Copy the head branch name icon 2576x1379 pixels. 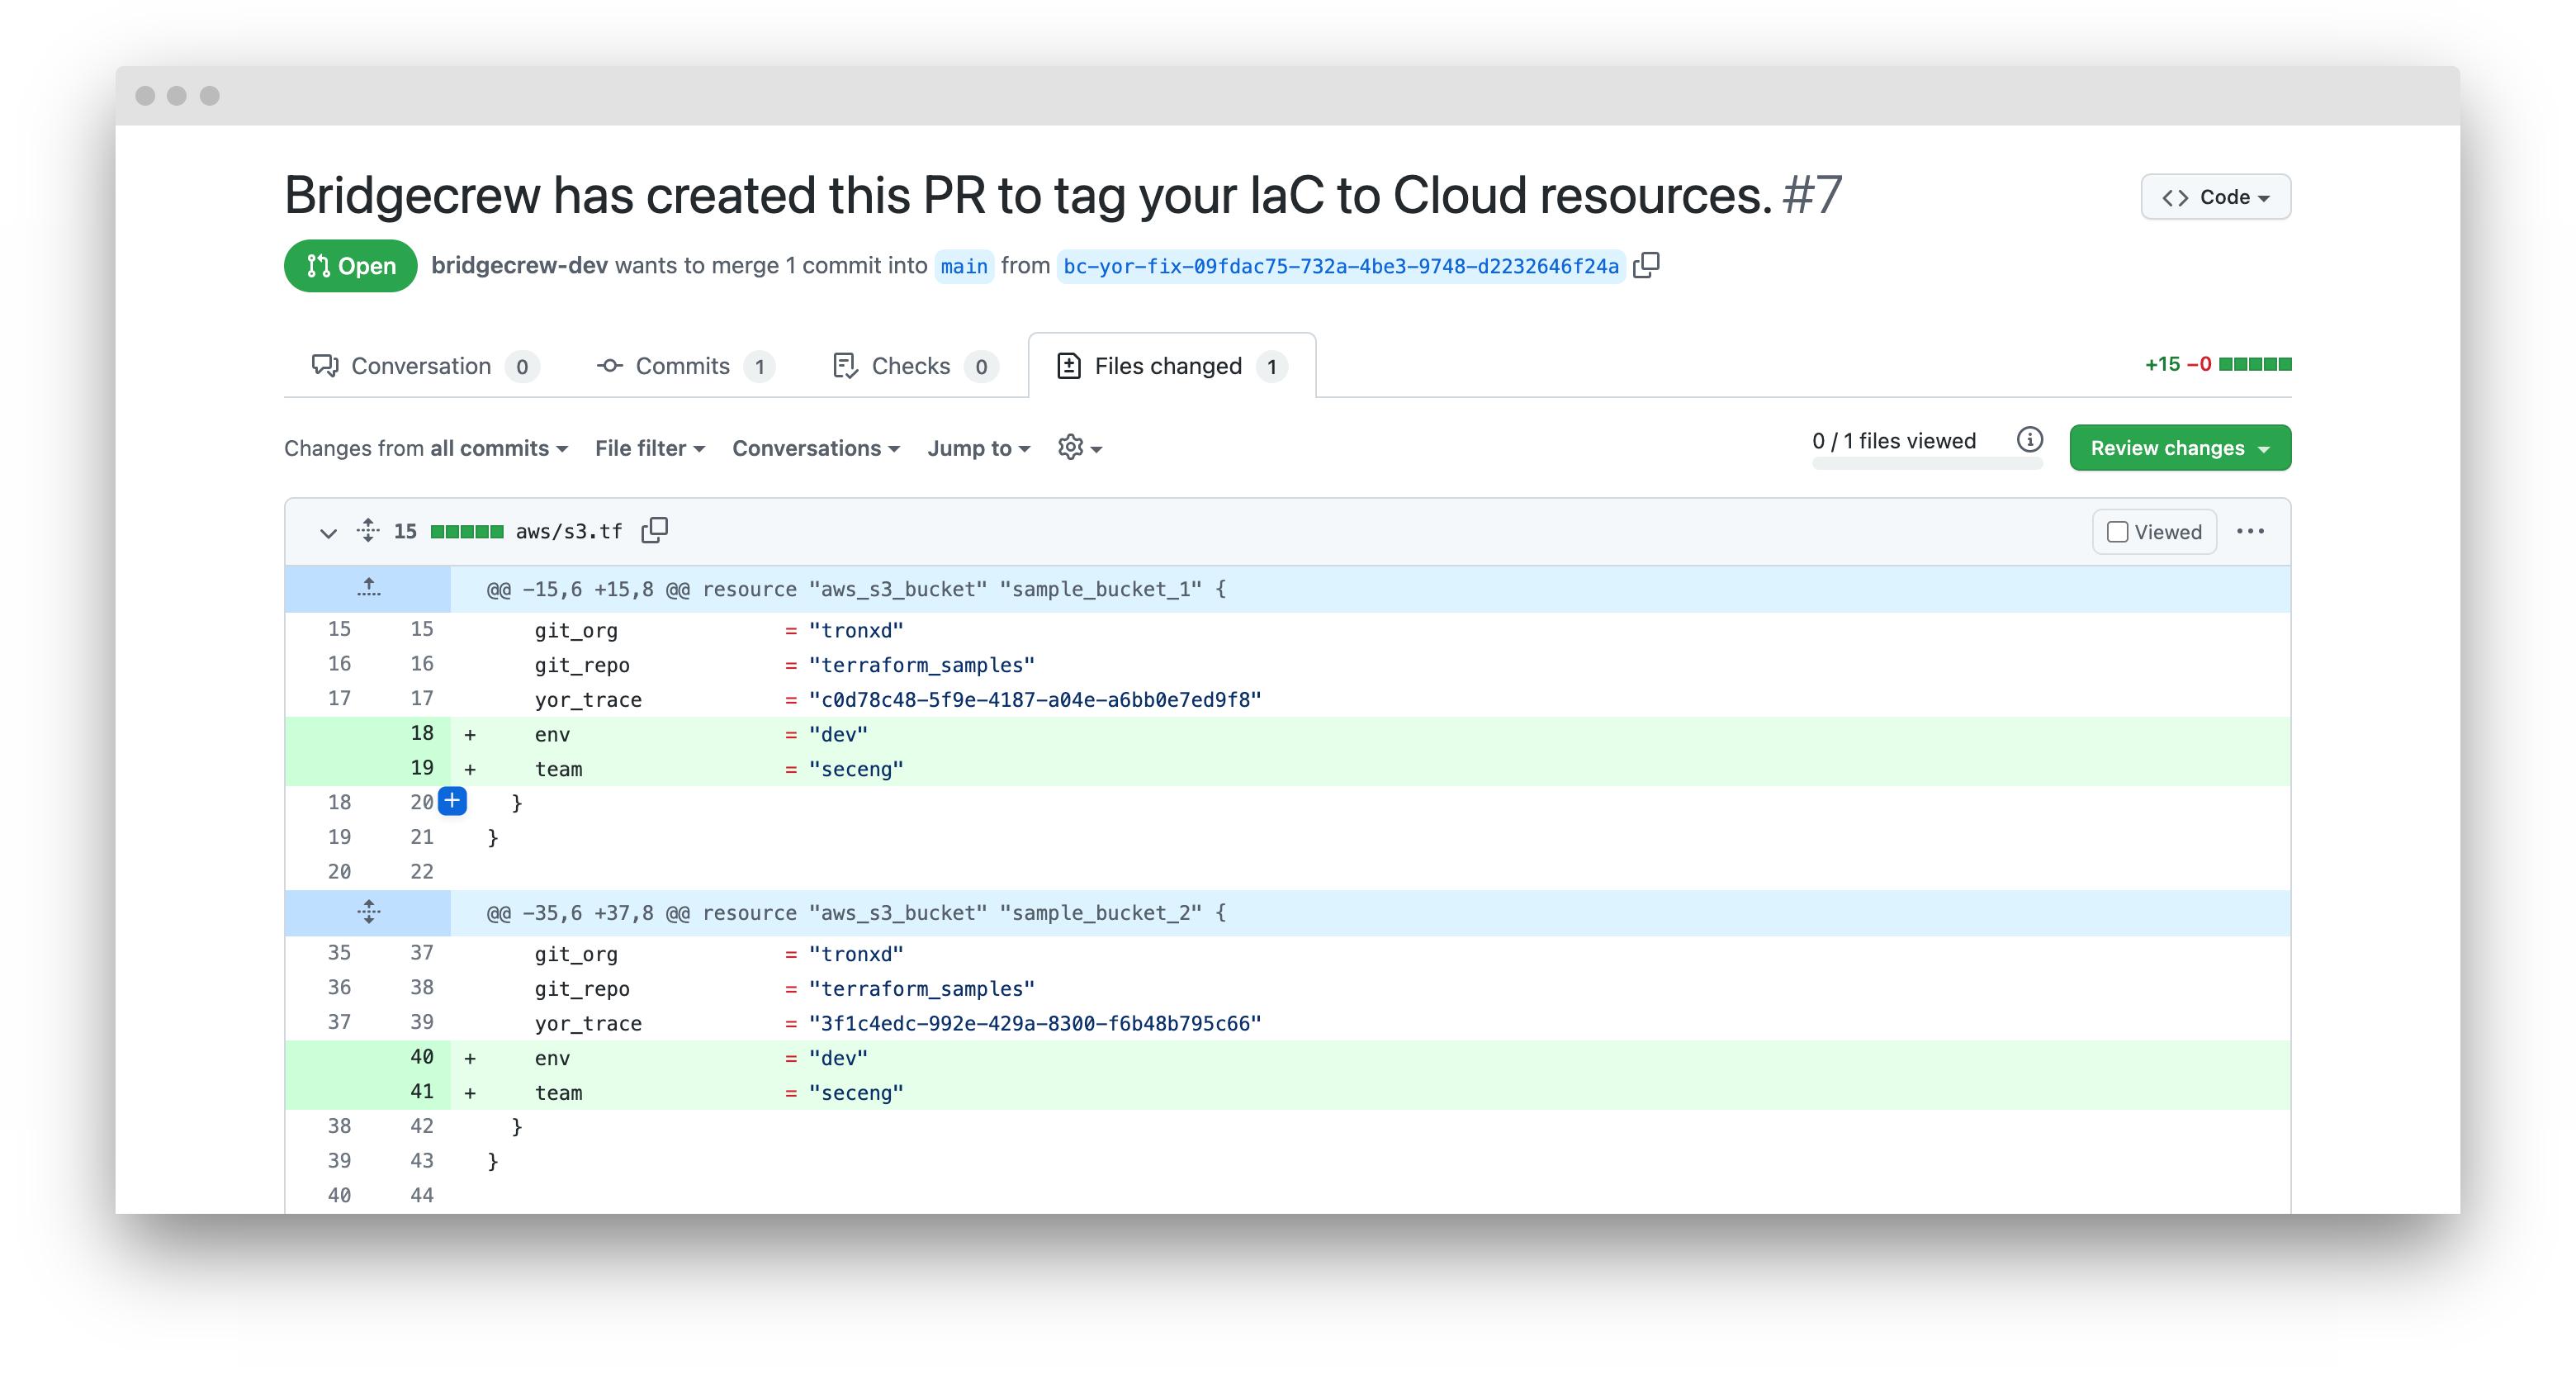pyautogui.click(x=1646, y=265)
